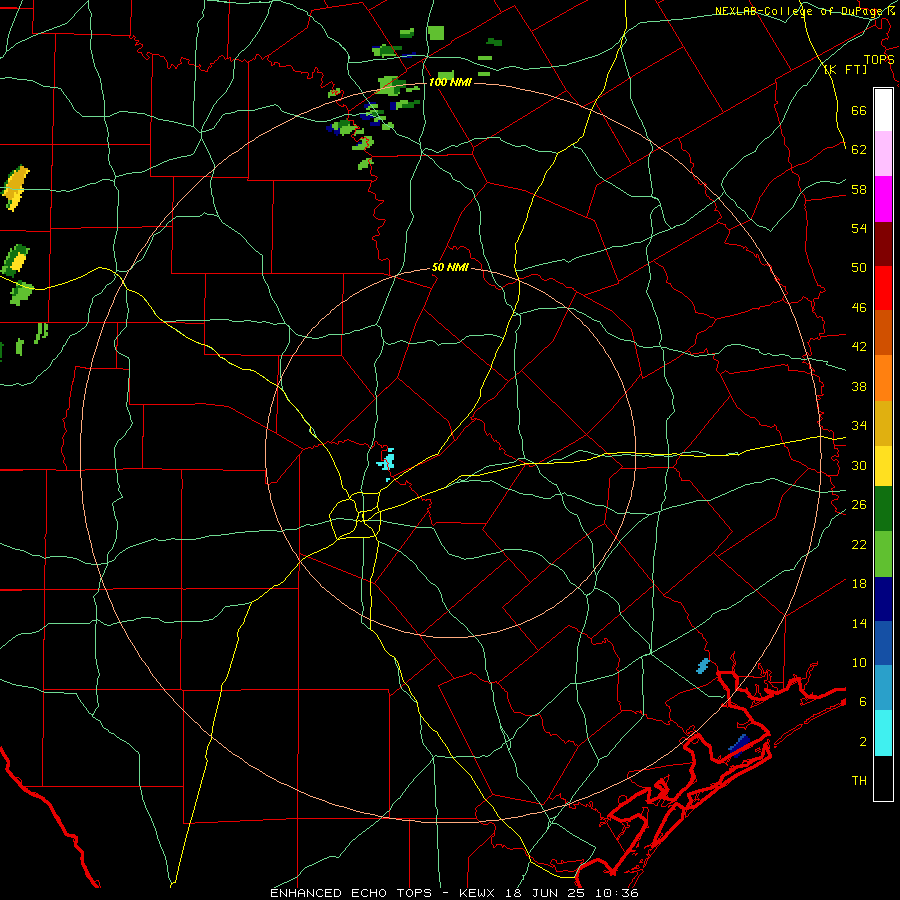Click the 38 legend value
The image size is (900, 900).
coord(859,386)
